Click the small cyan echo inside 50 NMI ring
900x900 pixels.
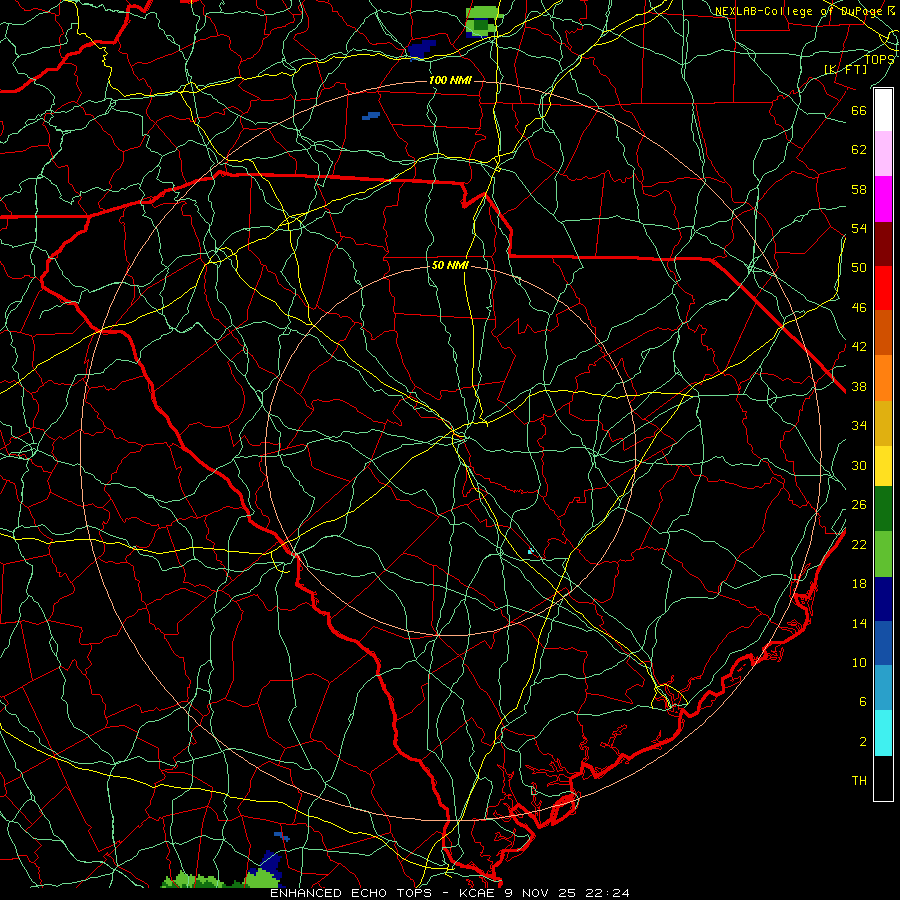point(531,552)
